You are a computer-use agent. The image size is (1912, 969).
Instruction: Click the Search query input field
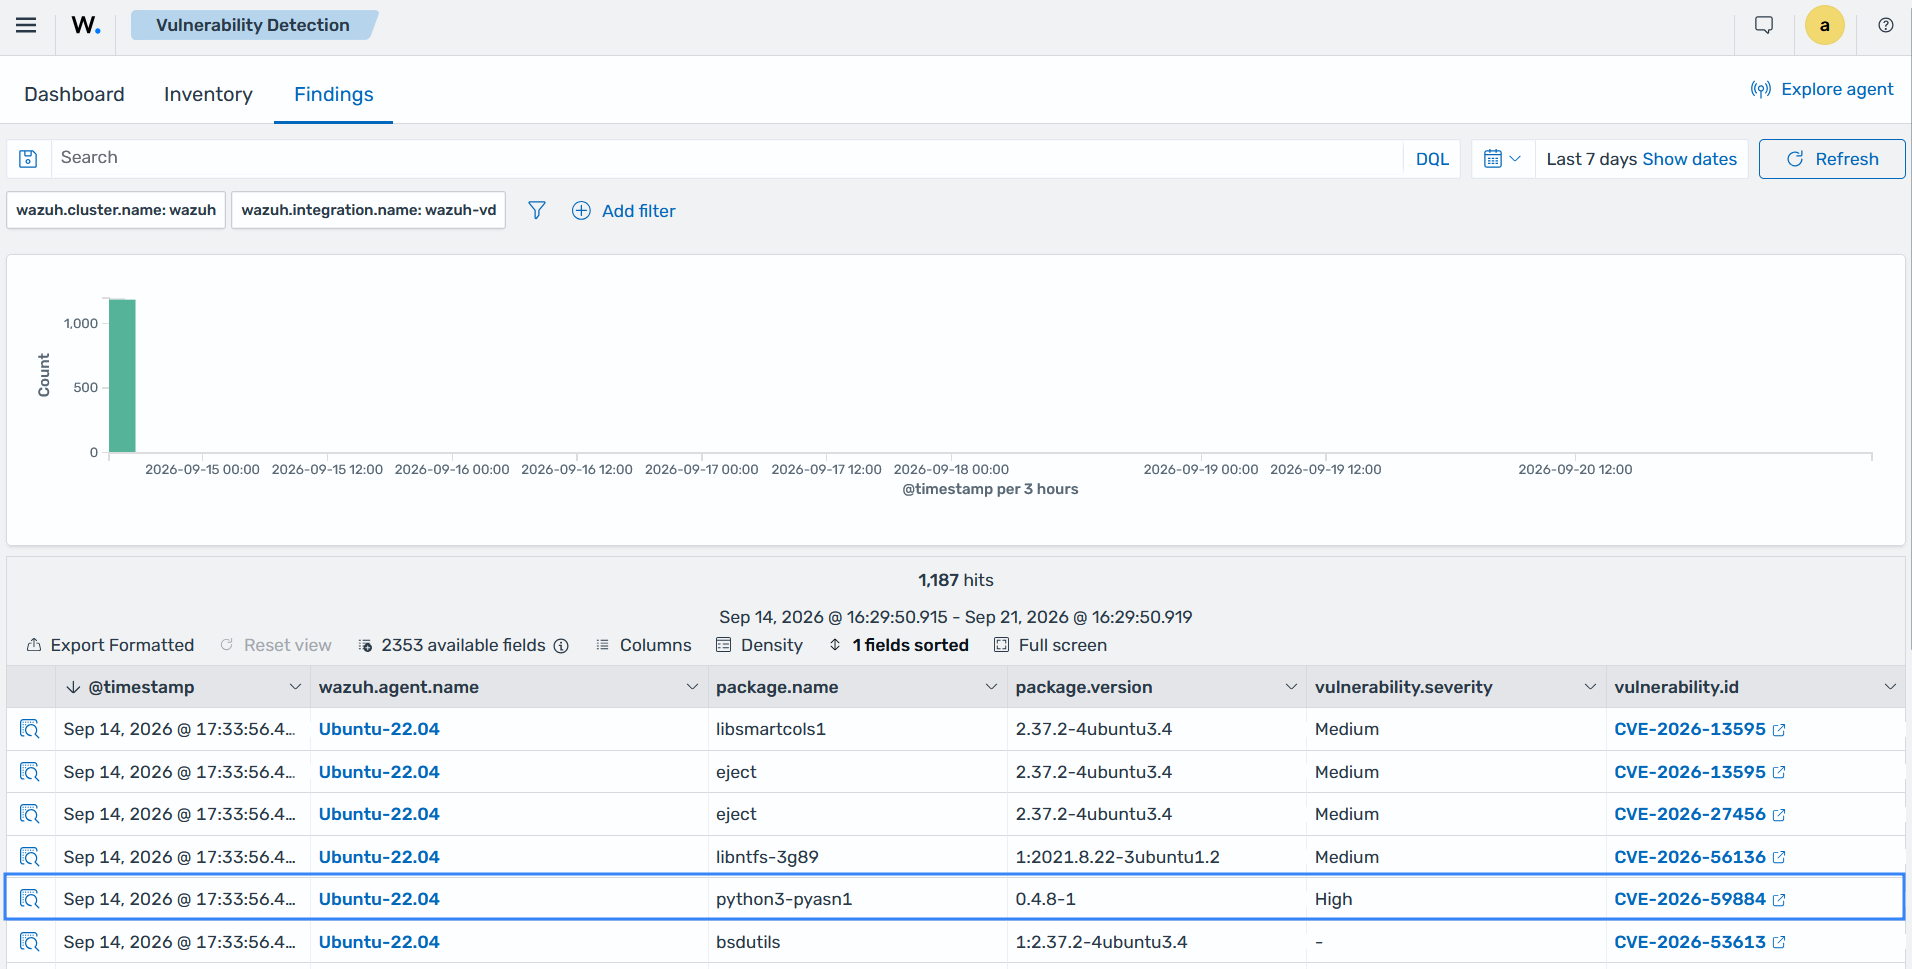point(727,158)
